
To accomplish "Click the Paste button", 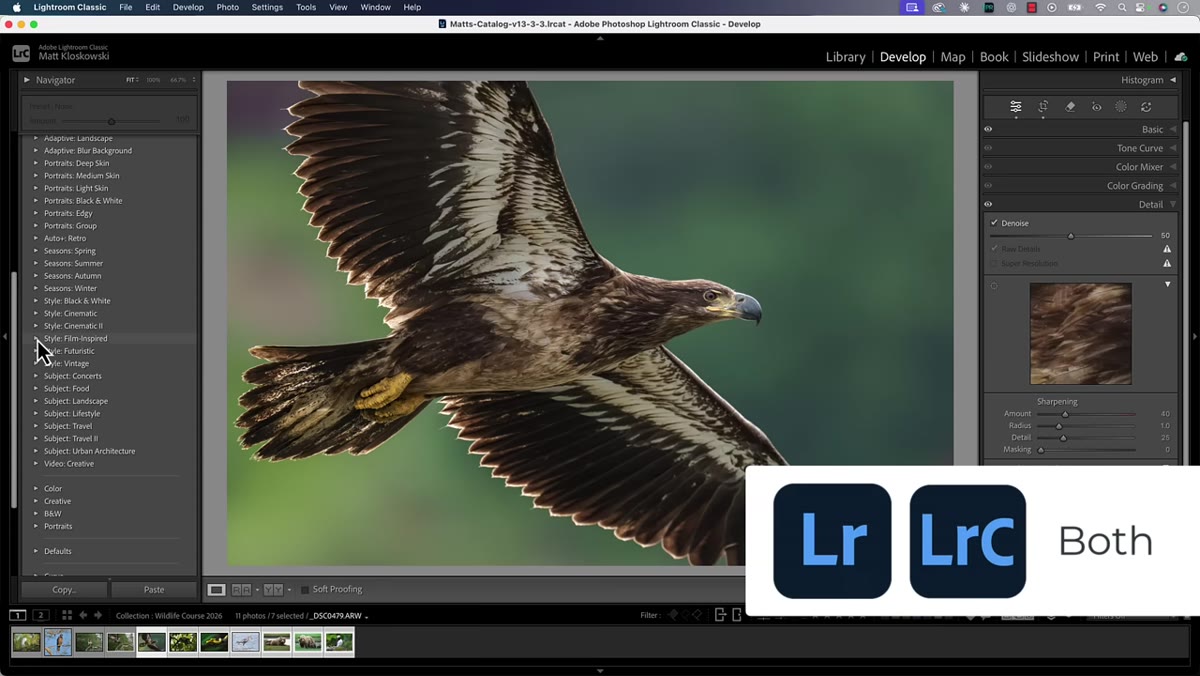I will coord(154,590).
